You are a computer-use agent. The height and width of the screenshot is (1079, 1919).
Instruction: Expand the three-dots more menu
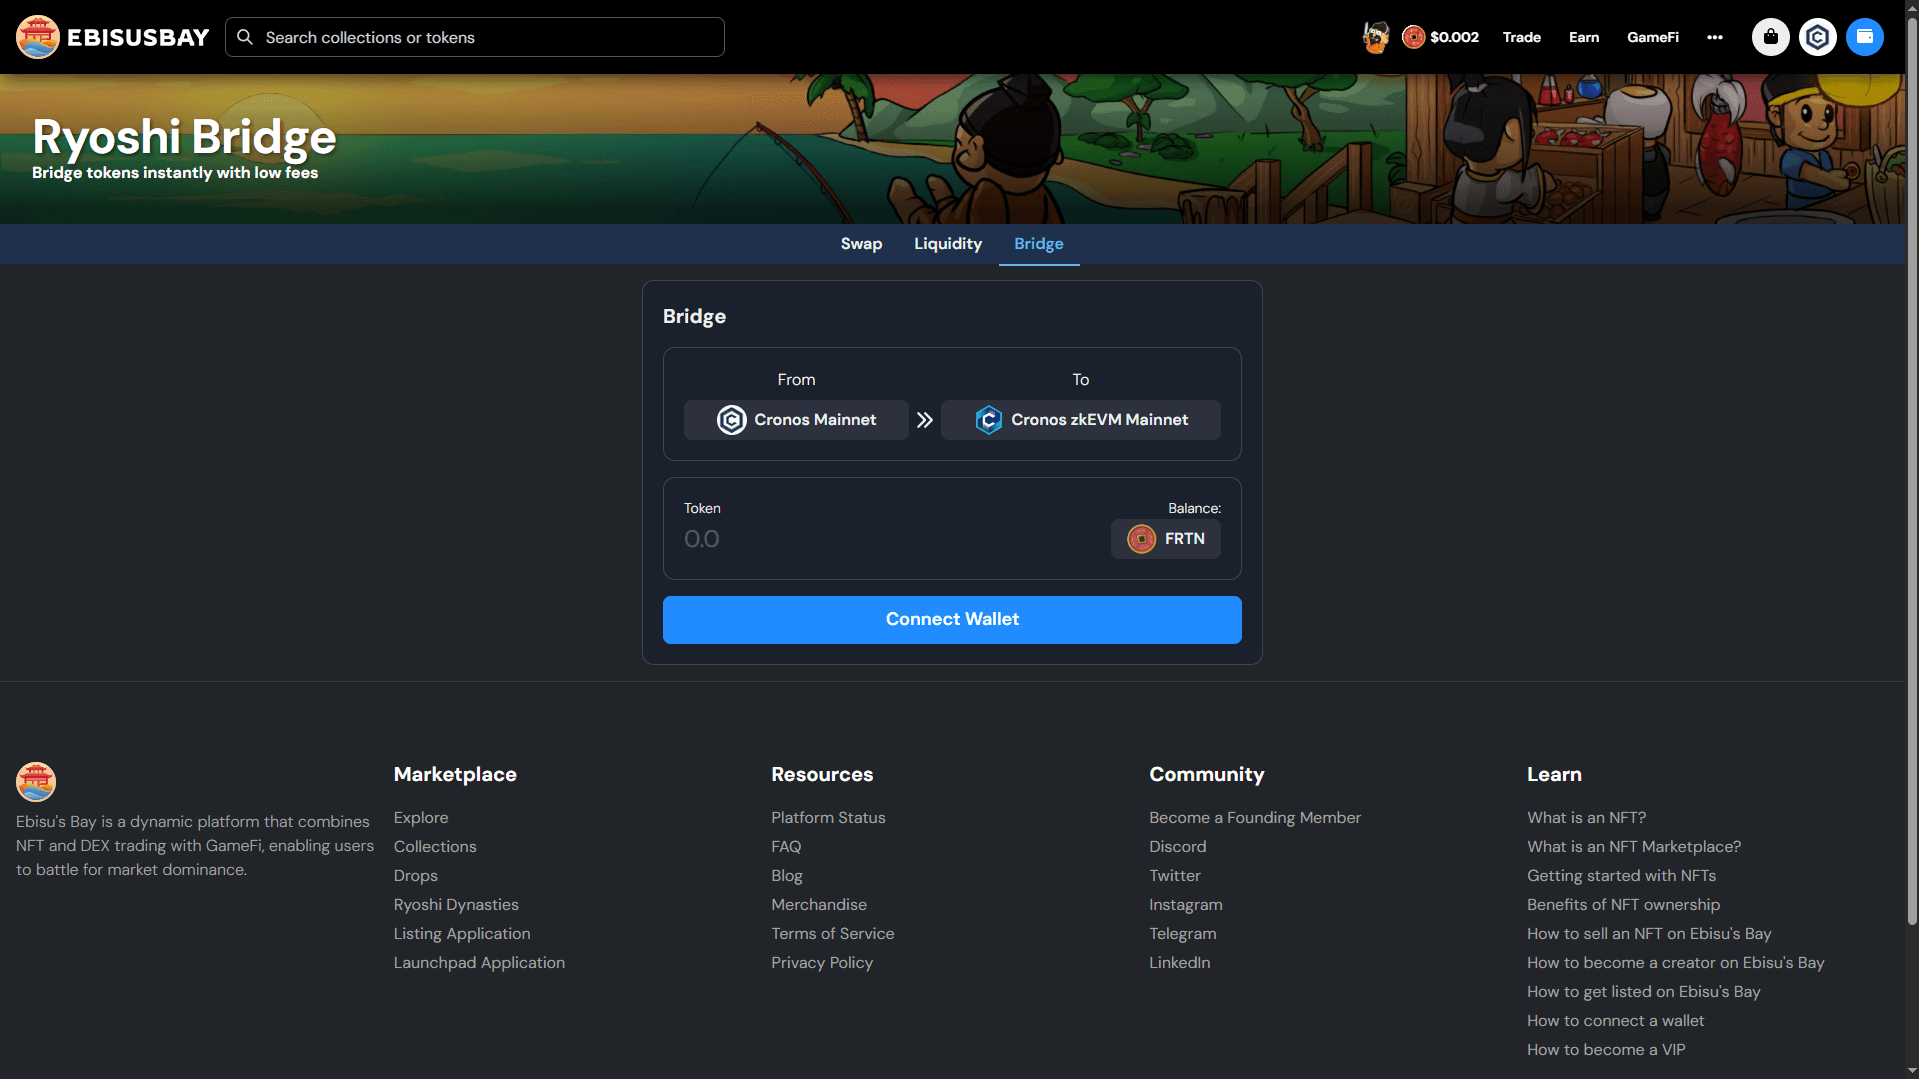pos(1715,37)
